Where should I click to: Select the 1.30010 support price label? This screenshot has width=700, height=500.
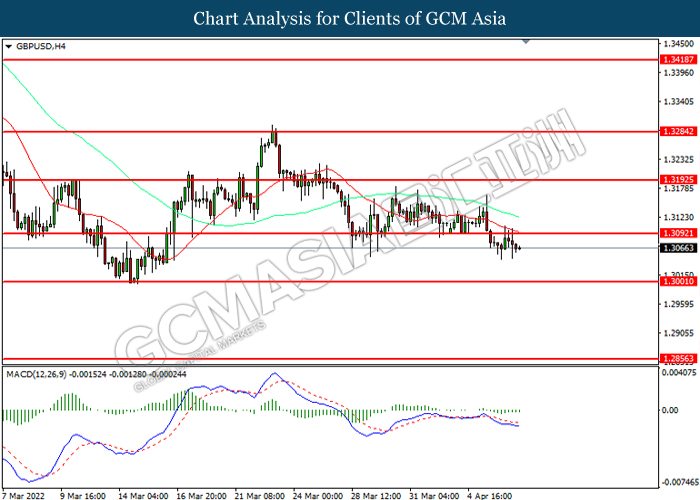pos(678,281)
